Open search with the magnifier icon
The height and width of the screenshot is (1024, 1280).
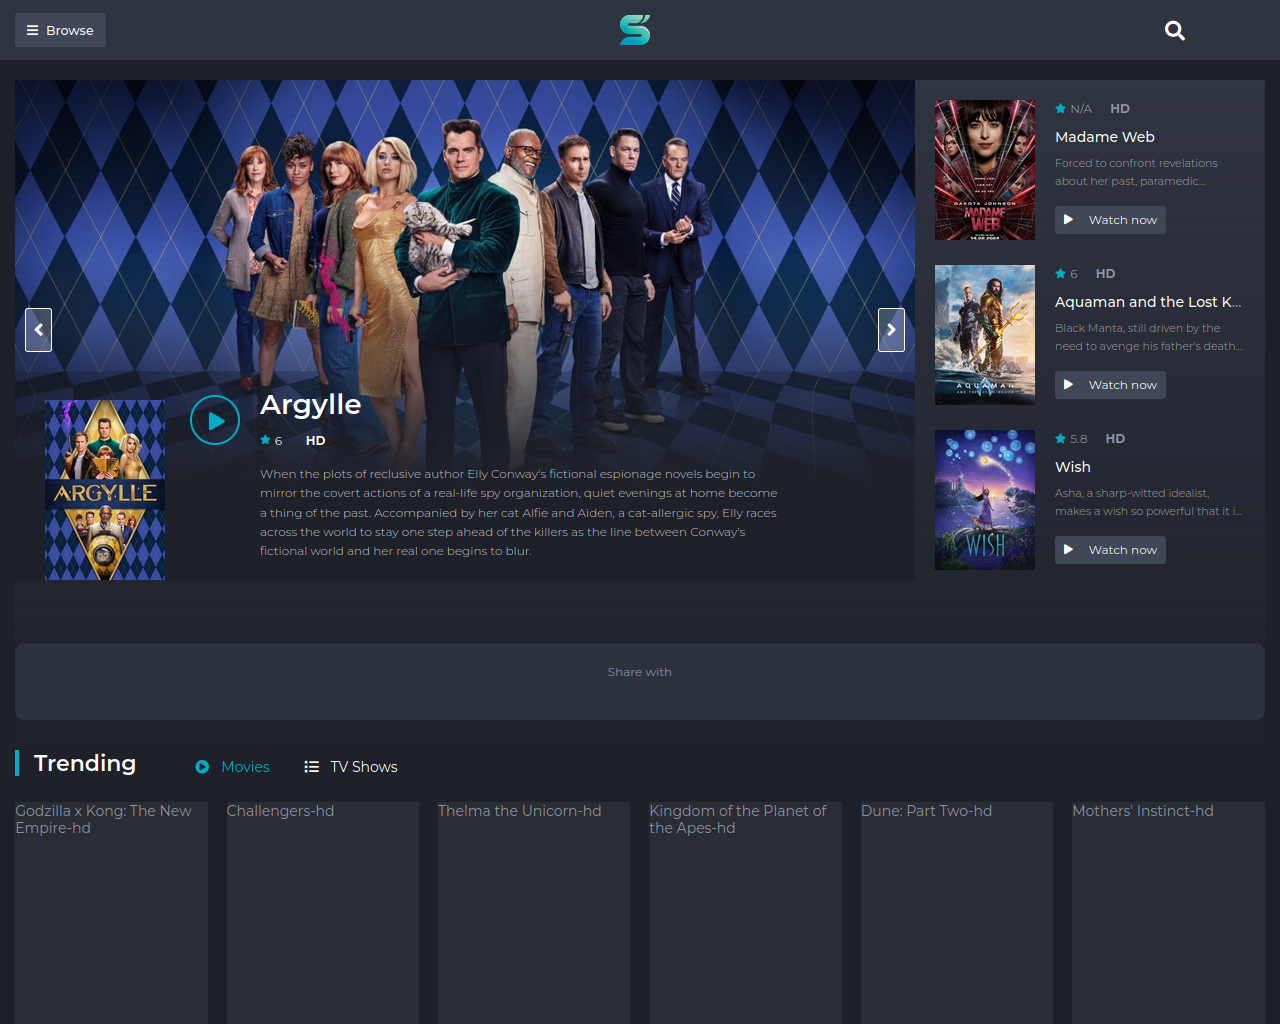pos(1175,31)
